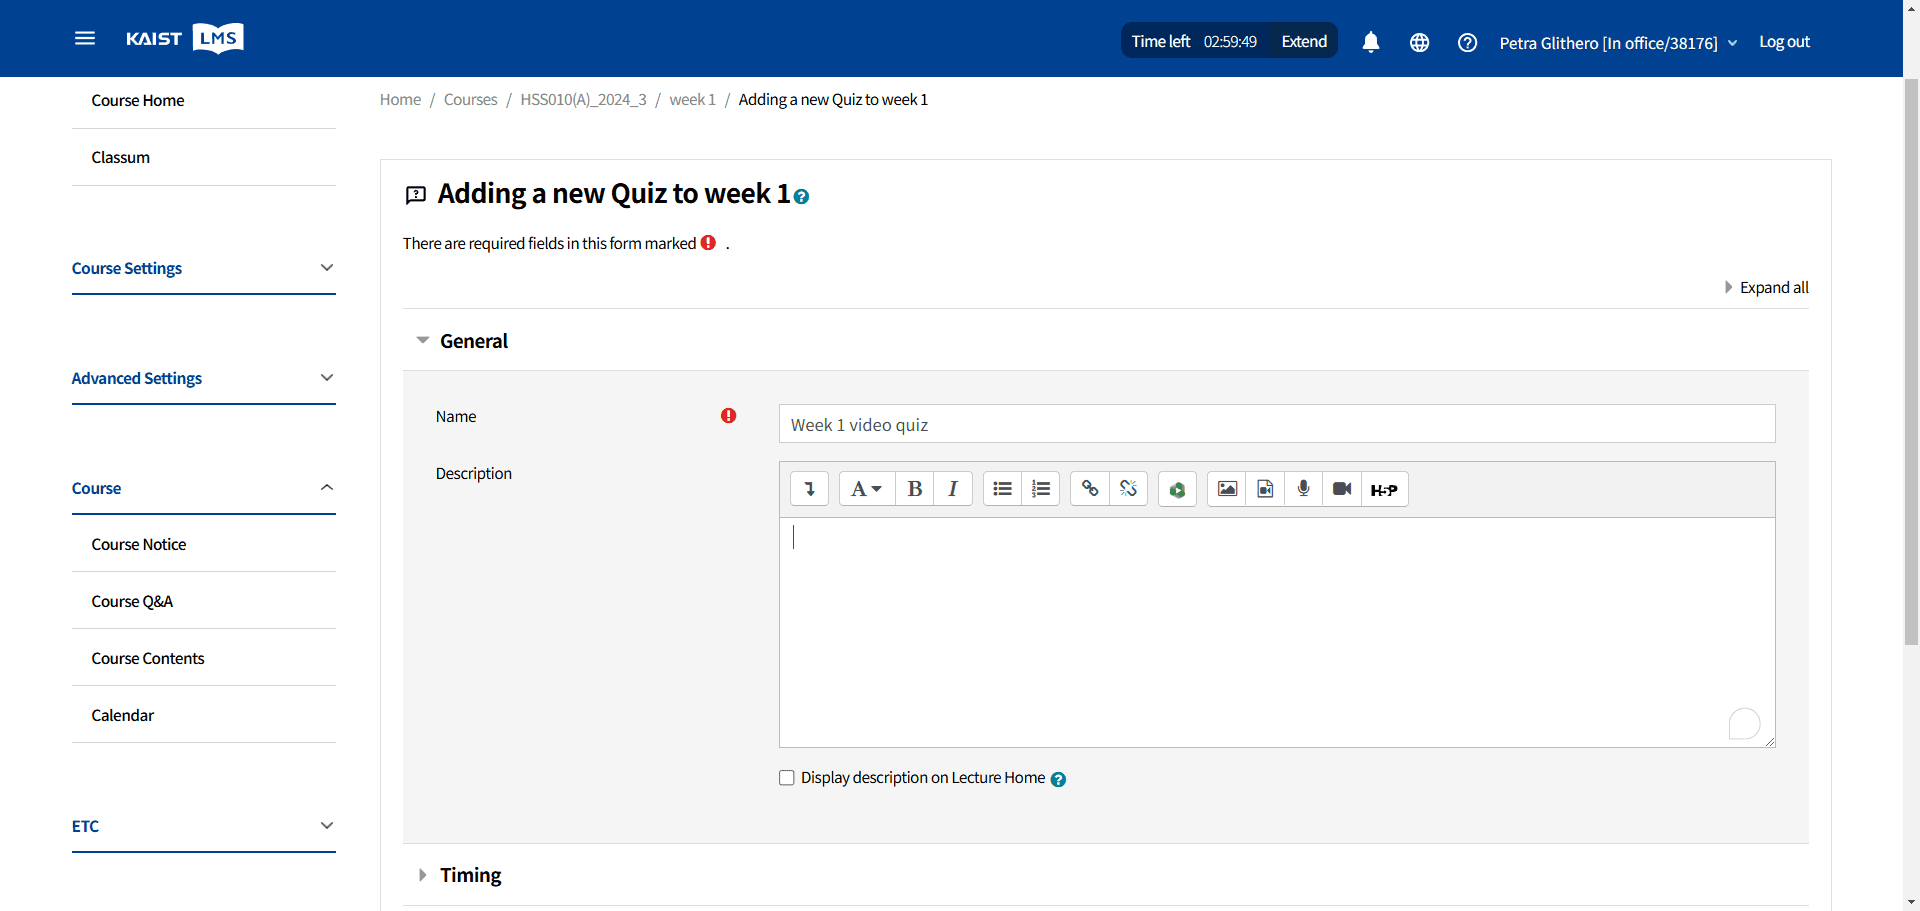Screen dimensions: 1920x911
Task: Open Course Notice from sidebar
Action: click(139, 544)
